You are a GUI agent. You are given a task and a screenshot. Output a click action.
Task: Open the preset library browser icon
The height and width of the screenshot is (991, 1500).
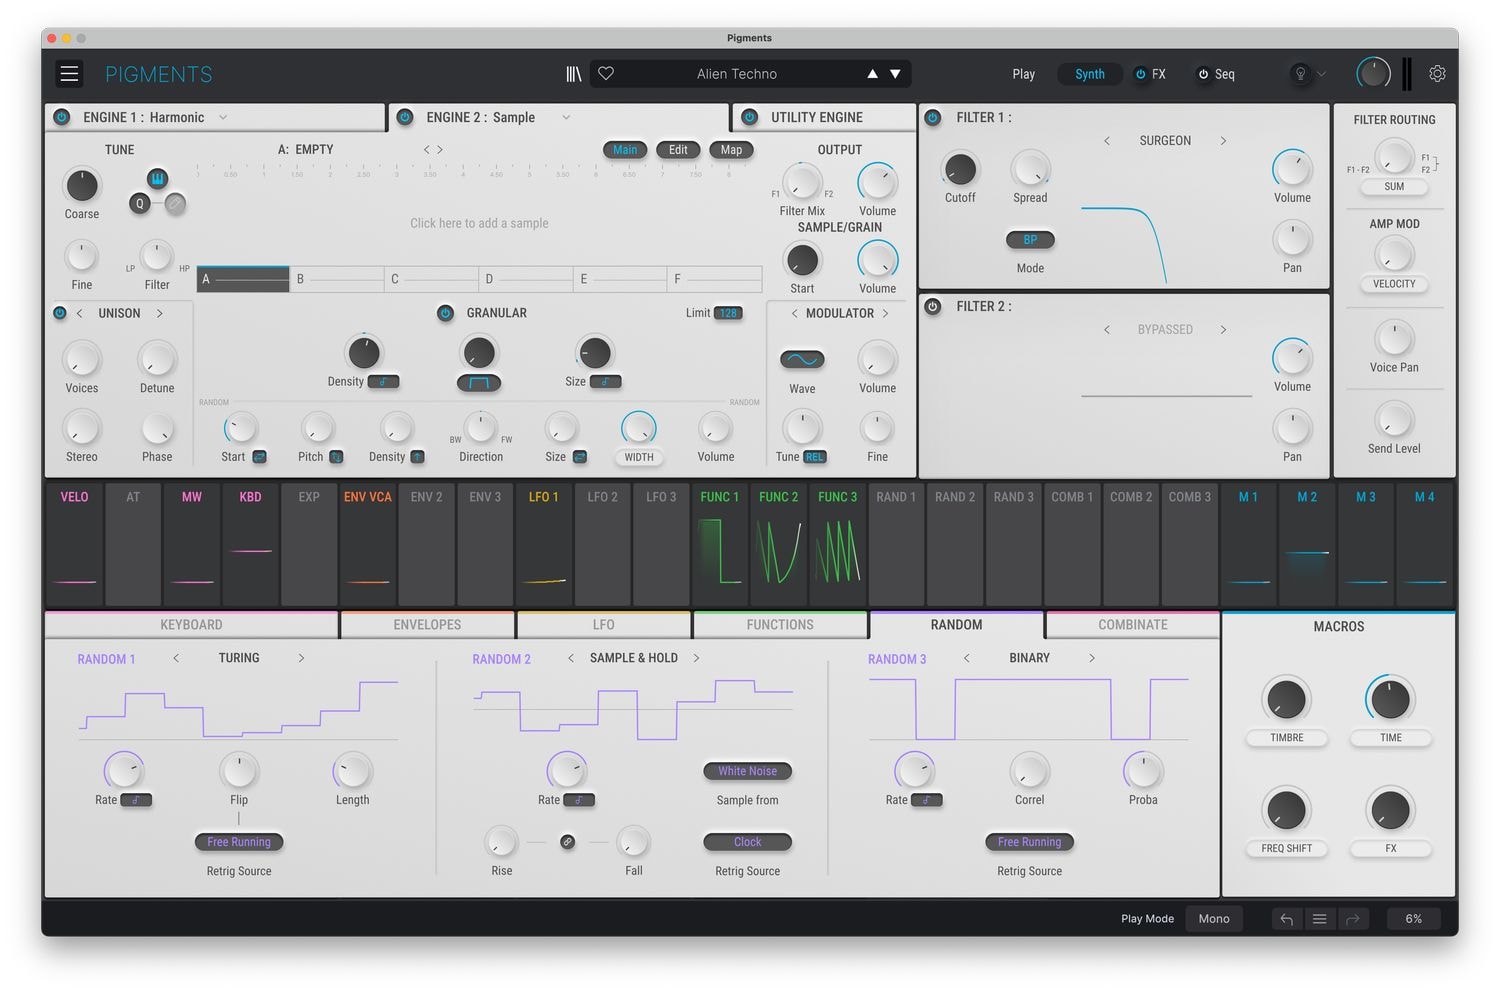click(x=573, y=74)
